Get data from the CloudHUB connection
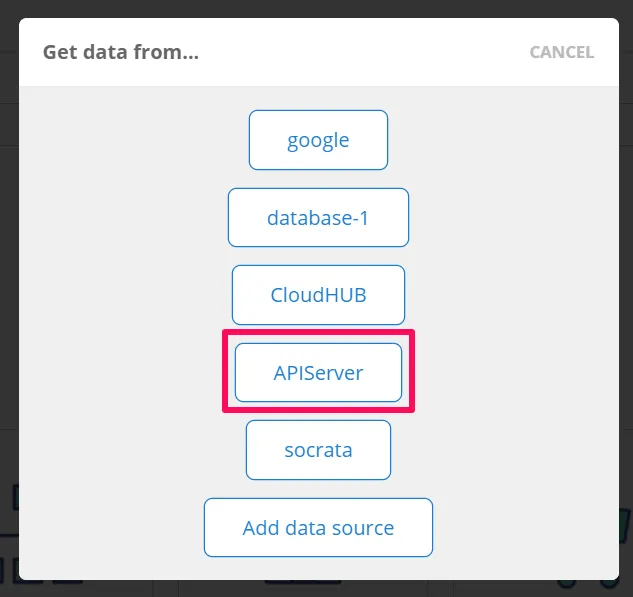633x597 pixels. 318,295
